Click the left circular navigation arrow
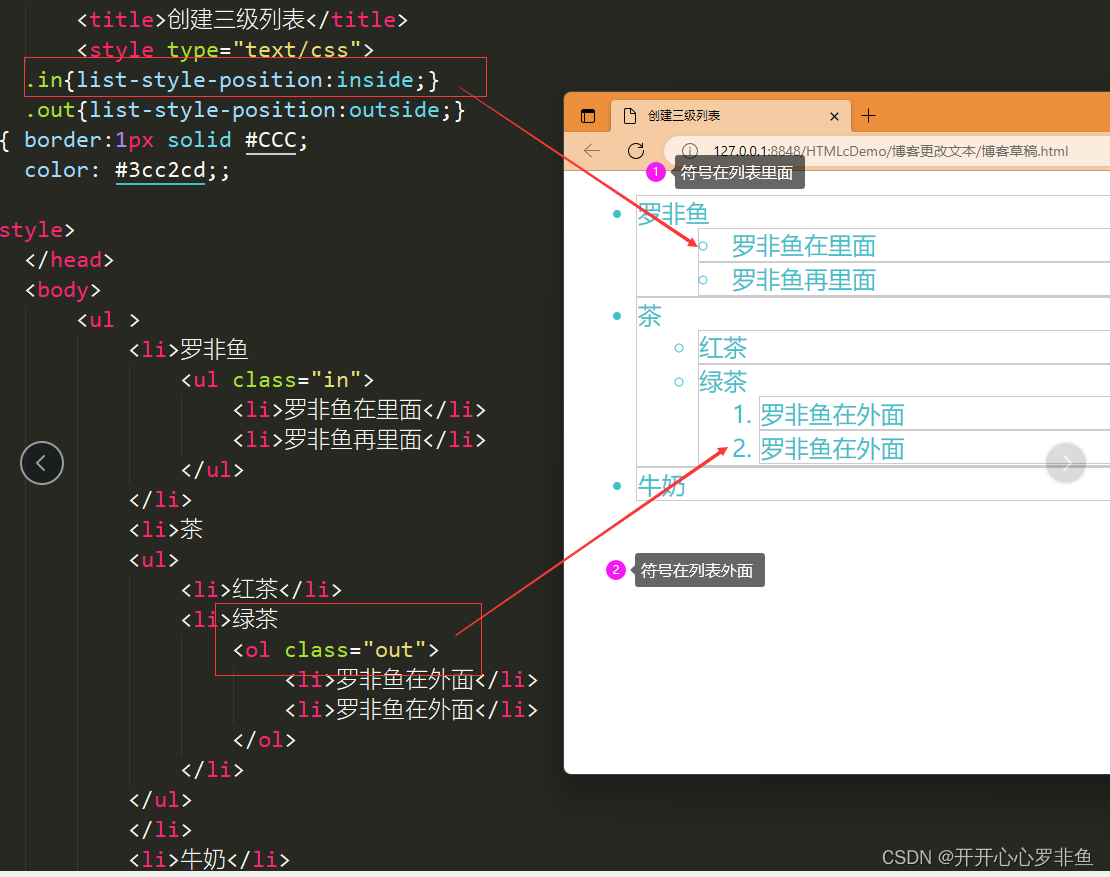1110x877 pixels. tap(41, 462)
